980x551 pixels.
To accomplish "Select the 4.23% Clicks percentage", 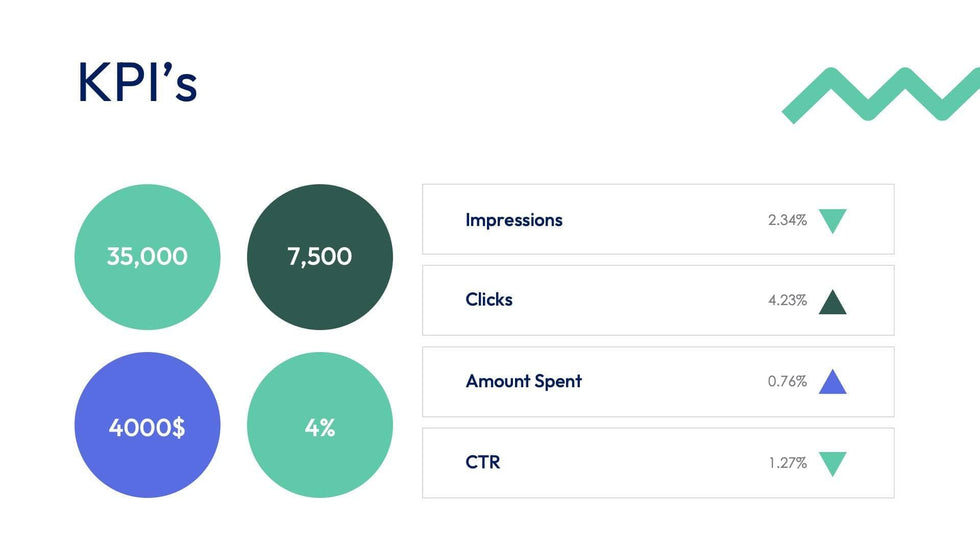I will point(787,300).
